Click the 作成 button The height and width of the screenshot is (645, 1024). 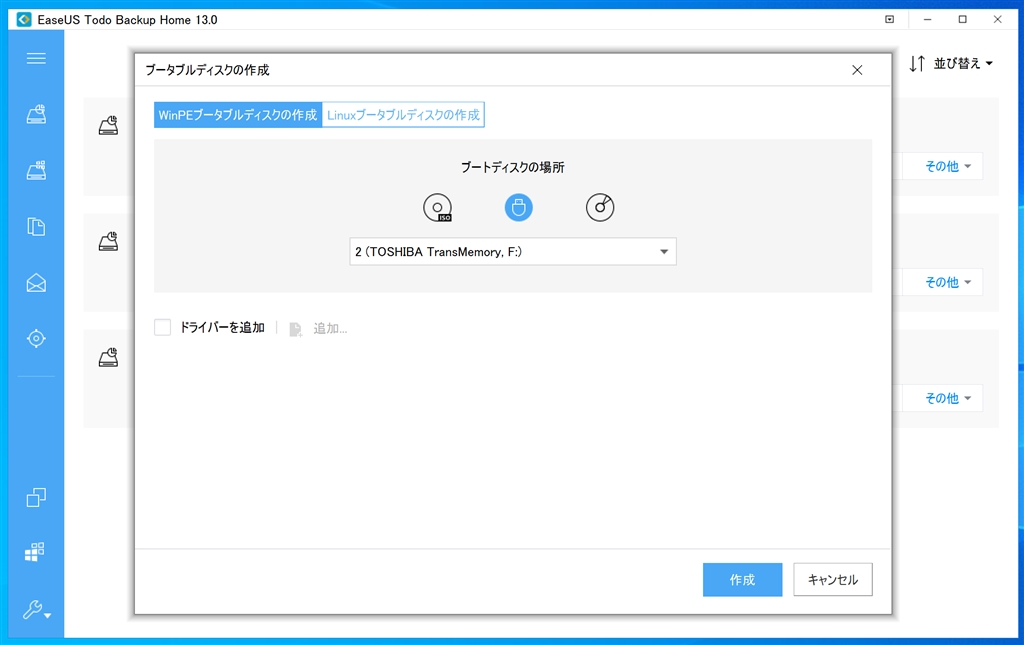743,580
